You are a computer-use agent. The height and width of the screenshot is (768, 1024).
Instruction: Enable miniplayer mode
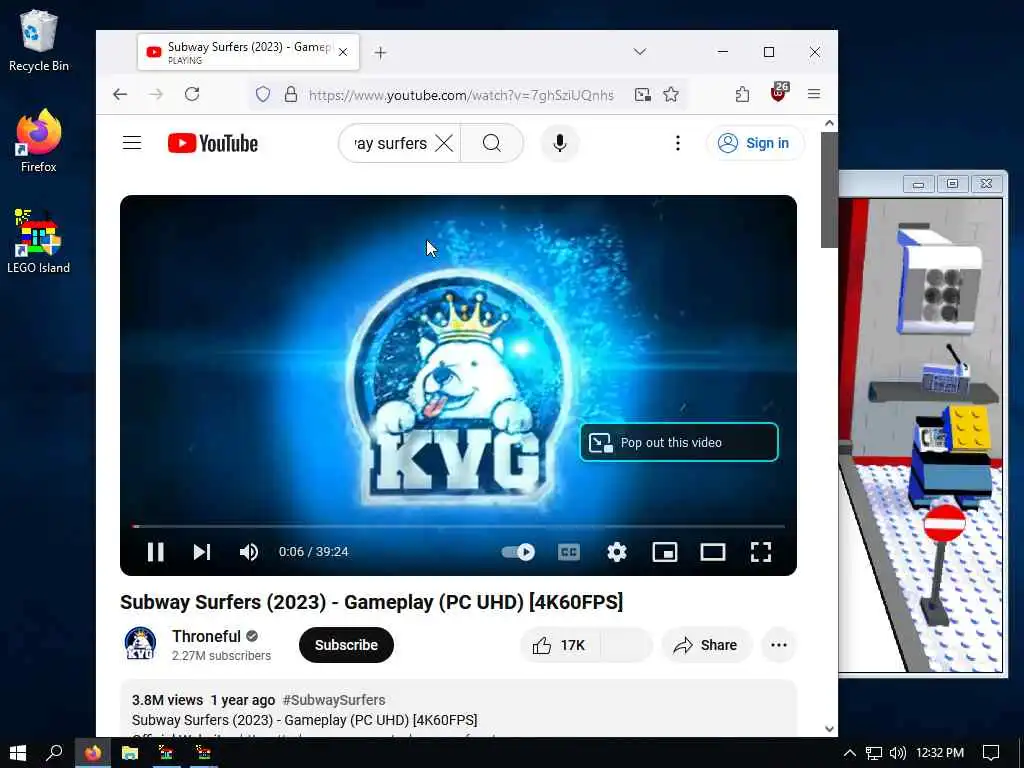[x=665, y=552]
